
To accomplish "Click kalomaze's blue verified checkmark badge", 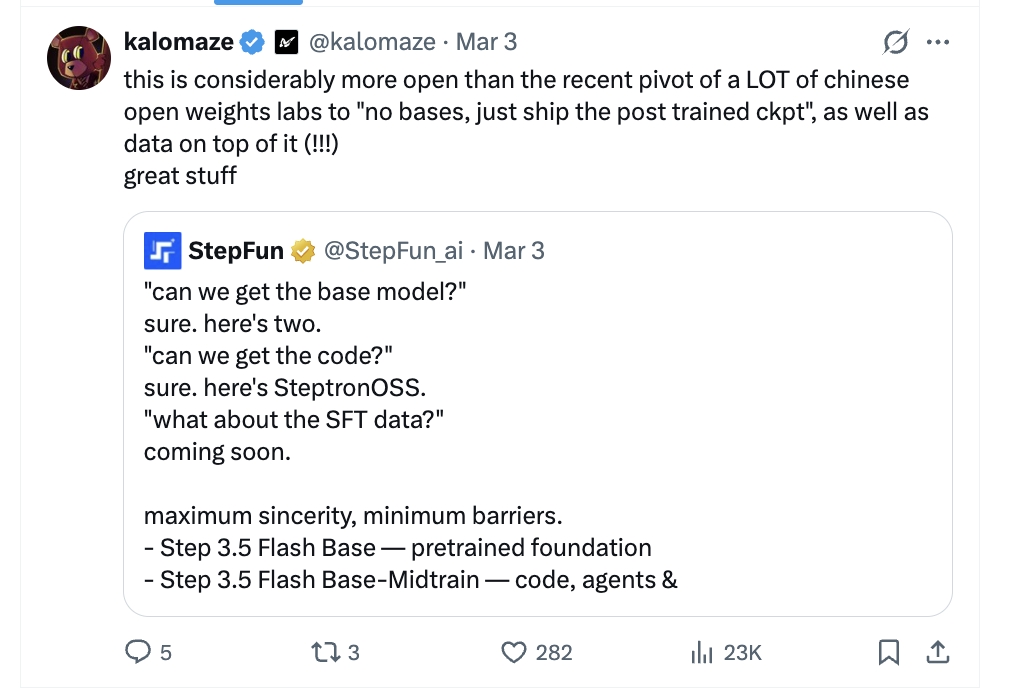I will point(254,42).
